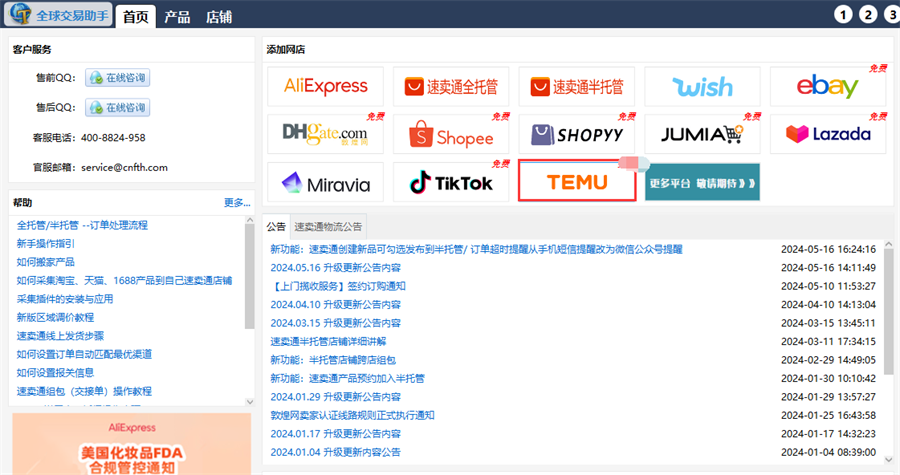Add a Shopee store
This screenshot has height=475, width=900.
pyautogui.click(x=451, y=134)
